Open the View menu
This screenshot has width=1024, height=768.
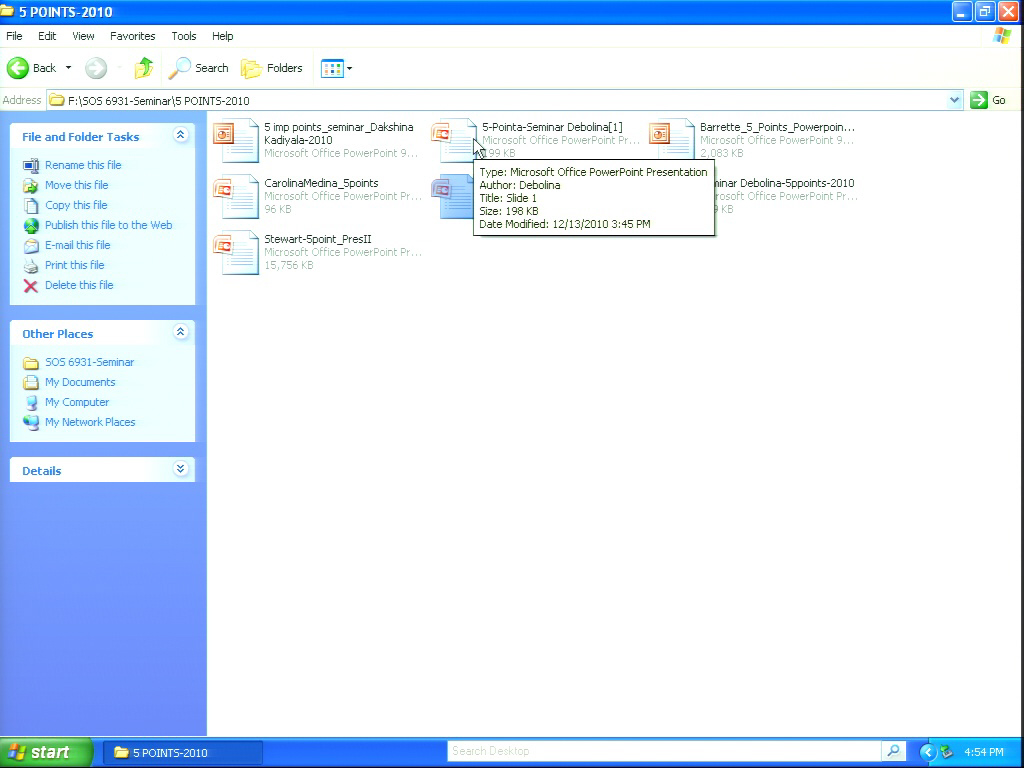tap(83, 36)
